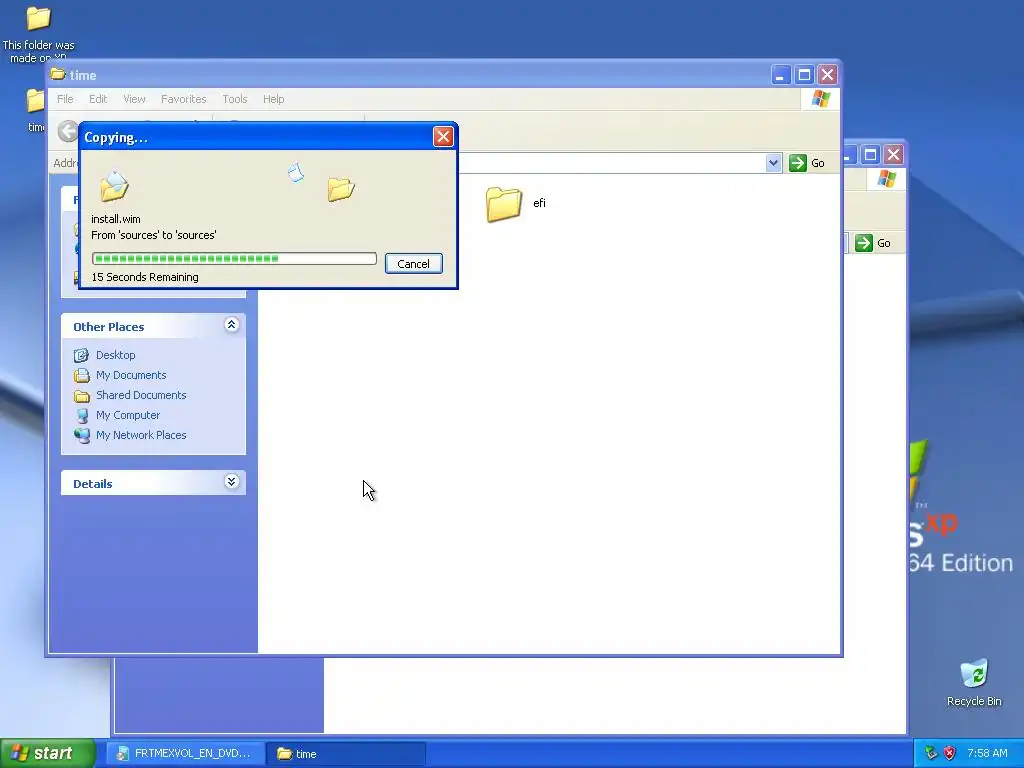Click the Desktop icon in Other Places
This screenshot has width=1024, height=768.
click(x=82, y=355)
